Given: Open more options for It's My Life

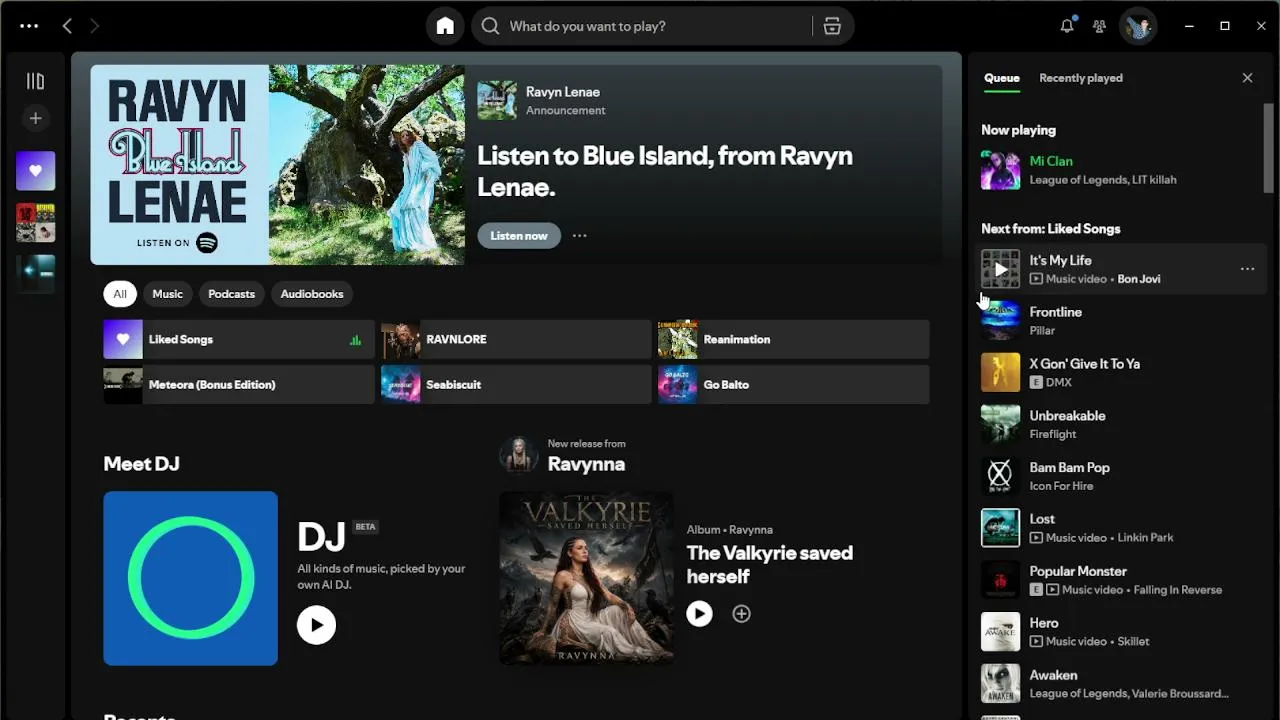Looking at the screenshot, I should (1247, 269).
